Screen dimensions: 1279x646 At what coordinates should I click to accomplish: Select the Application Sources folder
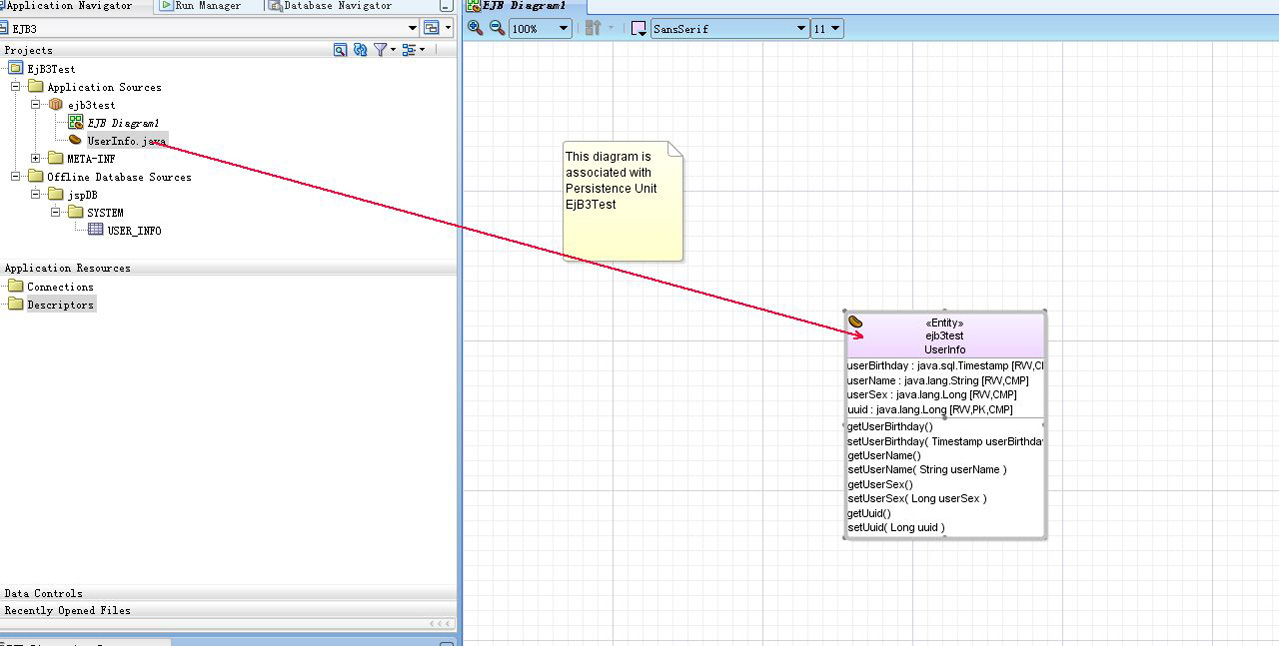104,87
